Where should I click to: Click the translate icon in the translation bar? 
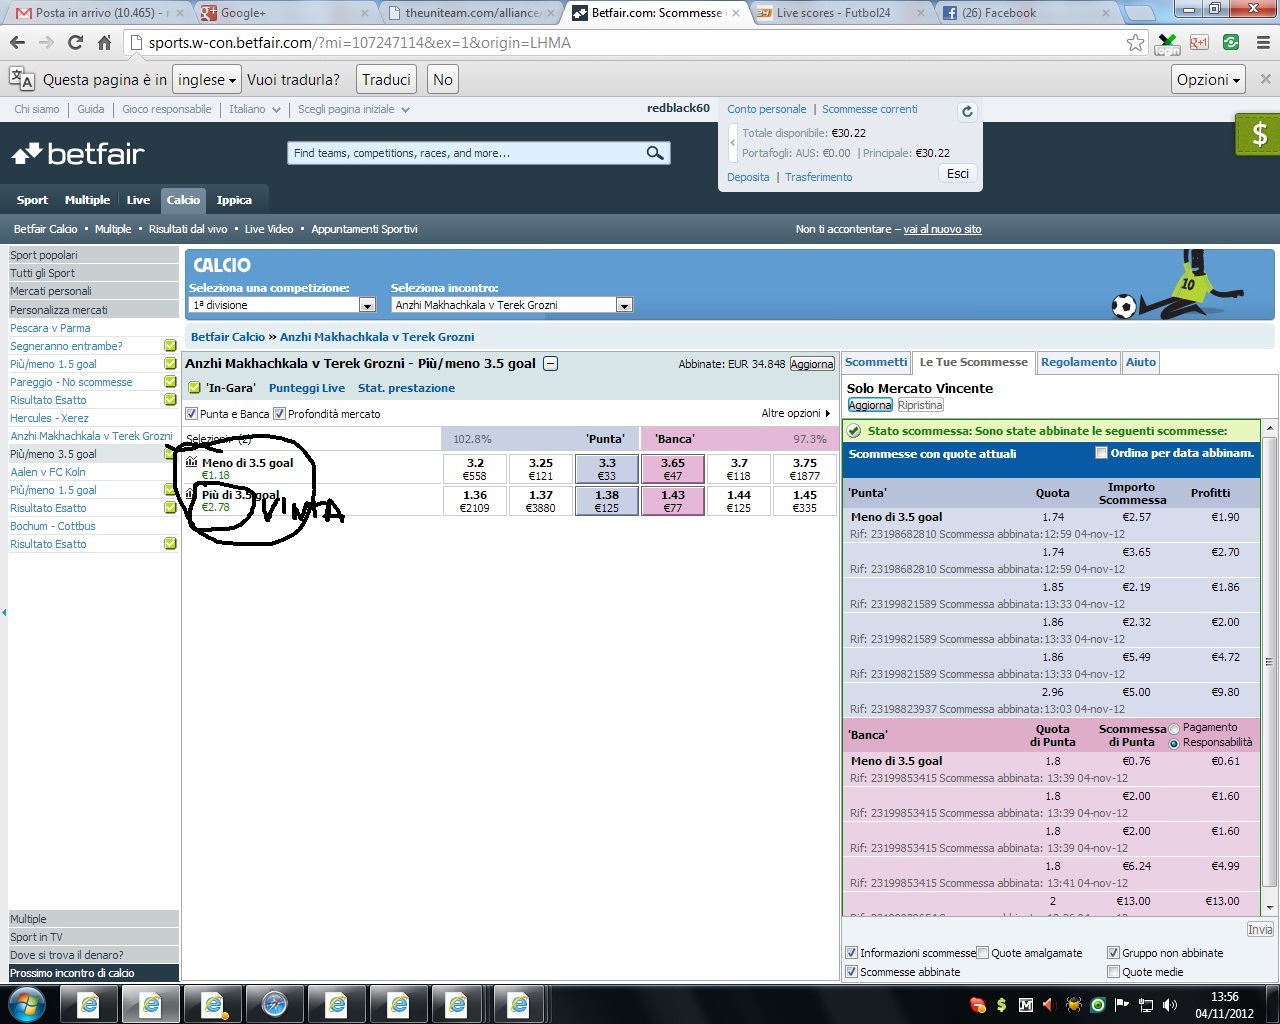[x=21, y=79]
